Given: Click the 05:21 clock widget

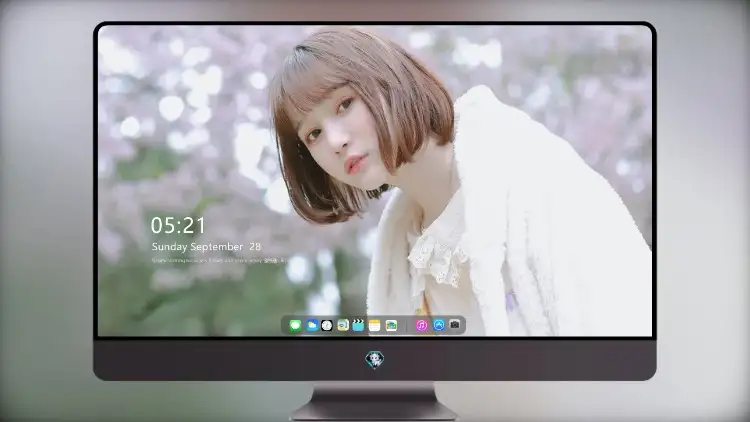Looking at the screenshot, I should tap(178, 225).
